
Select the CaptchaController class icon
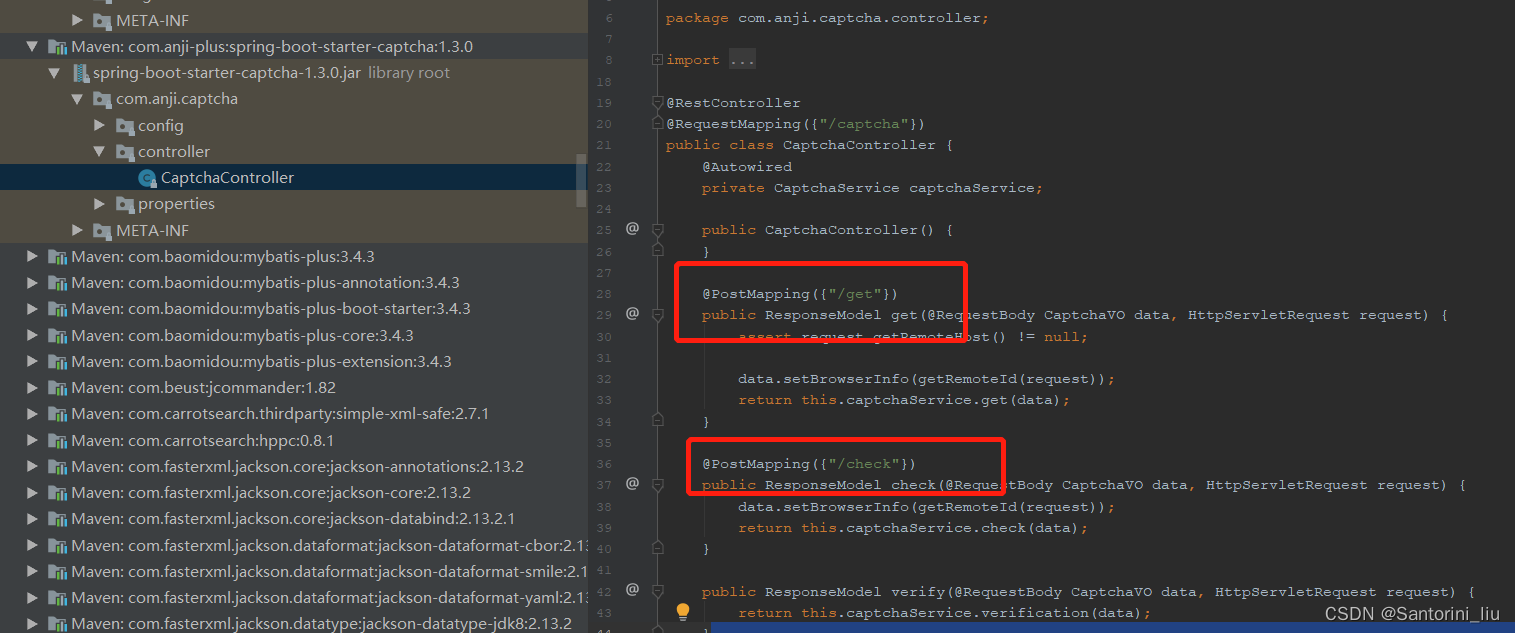click(x=146, y=177)
